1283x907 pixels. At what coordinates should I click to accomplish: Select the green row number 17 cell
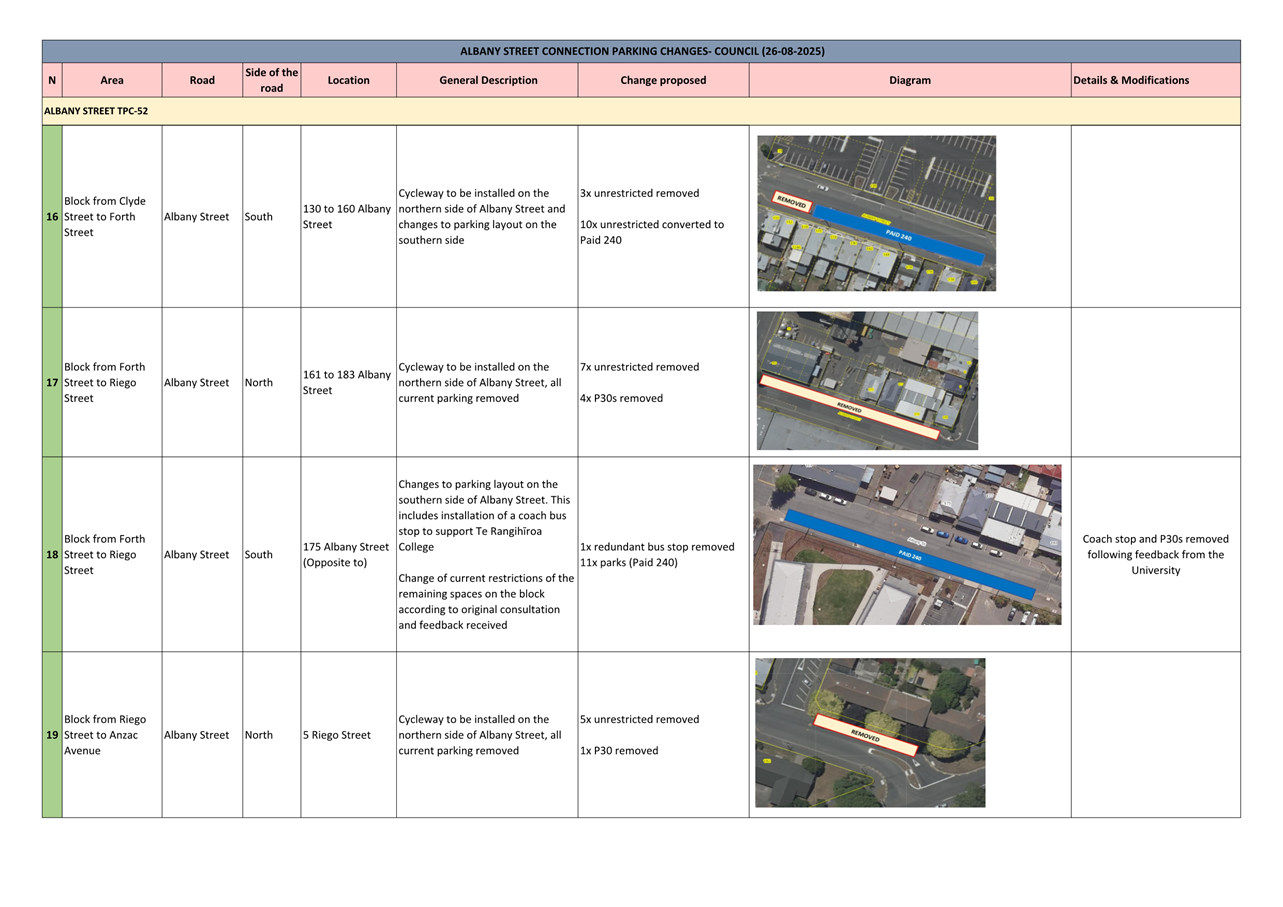[52, 383]
